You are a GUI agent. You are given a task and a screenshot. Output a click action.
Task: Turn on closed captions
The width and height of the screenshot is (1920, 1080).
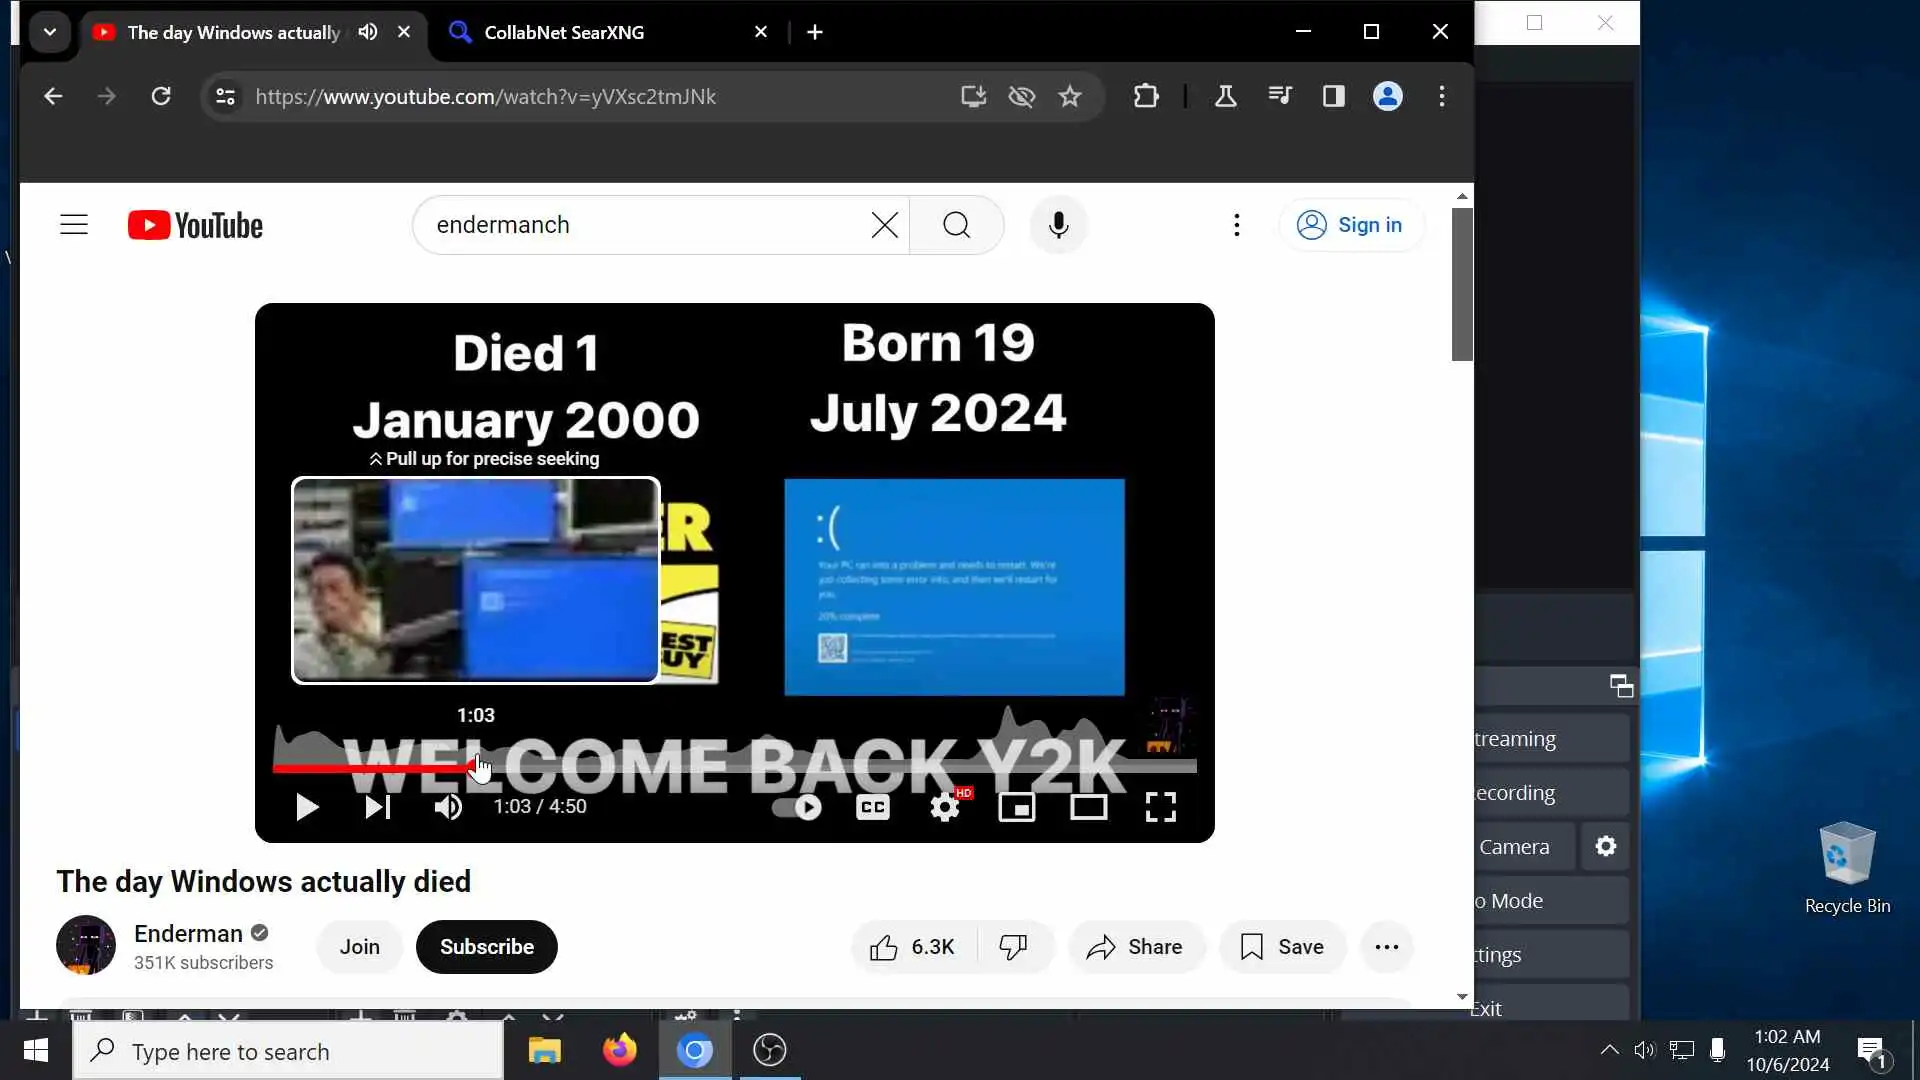873,807
